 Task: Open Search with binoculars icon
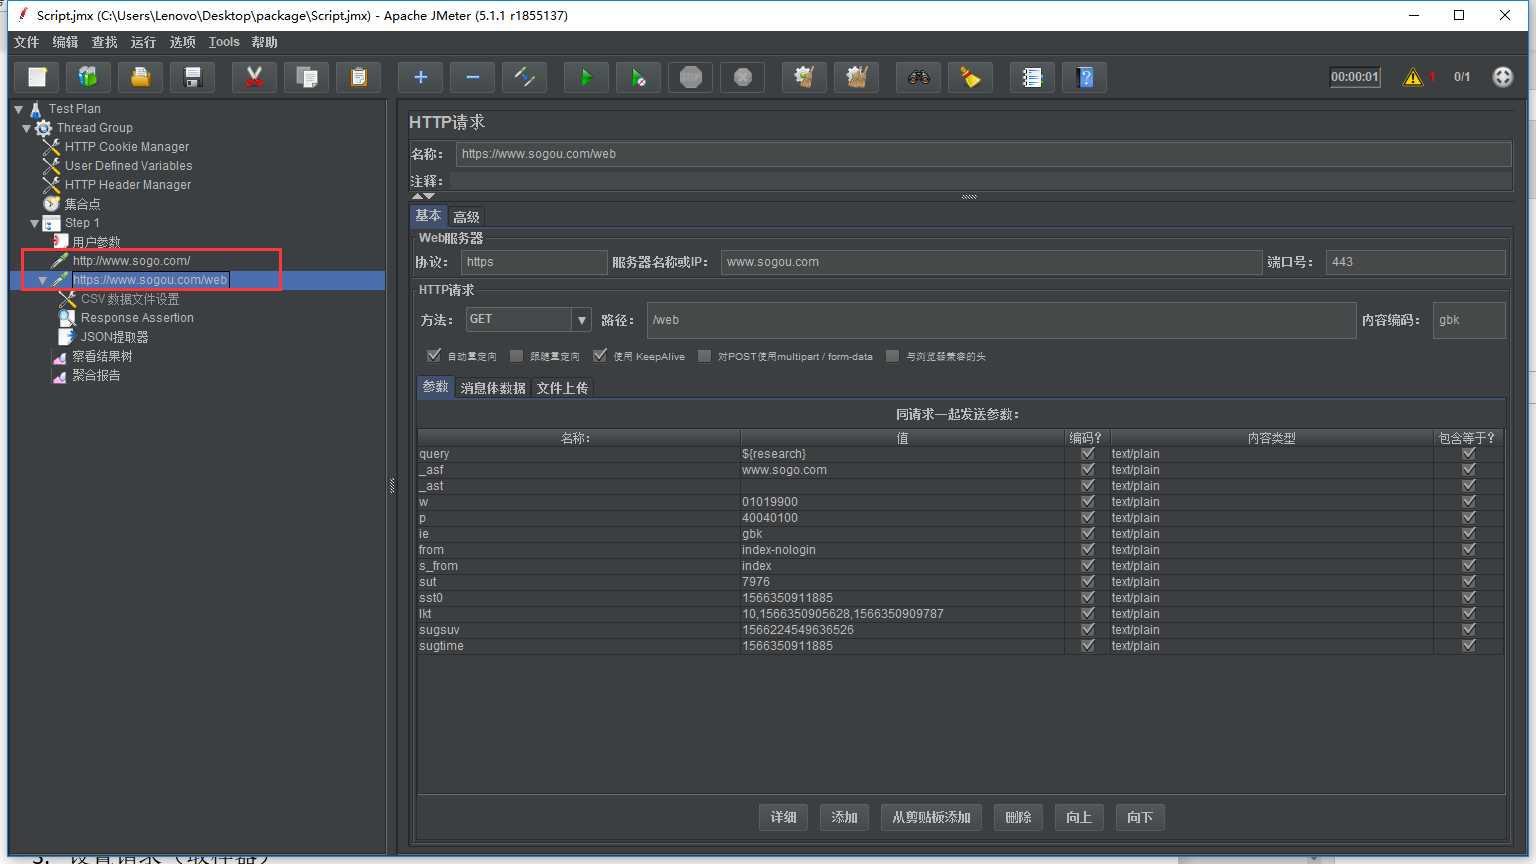pos(918,77)
